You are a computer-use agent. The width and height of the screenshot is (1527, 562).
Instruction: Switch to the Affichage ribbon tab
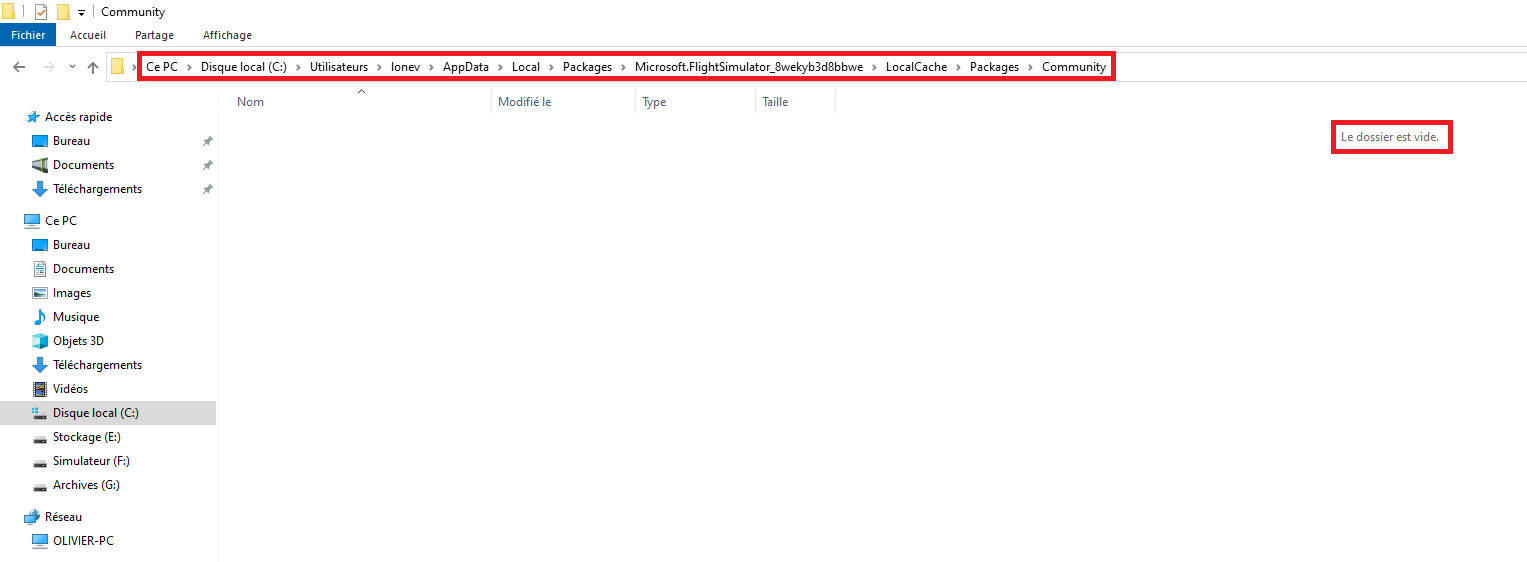pyautogui.click(x=227, y=35)
